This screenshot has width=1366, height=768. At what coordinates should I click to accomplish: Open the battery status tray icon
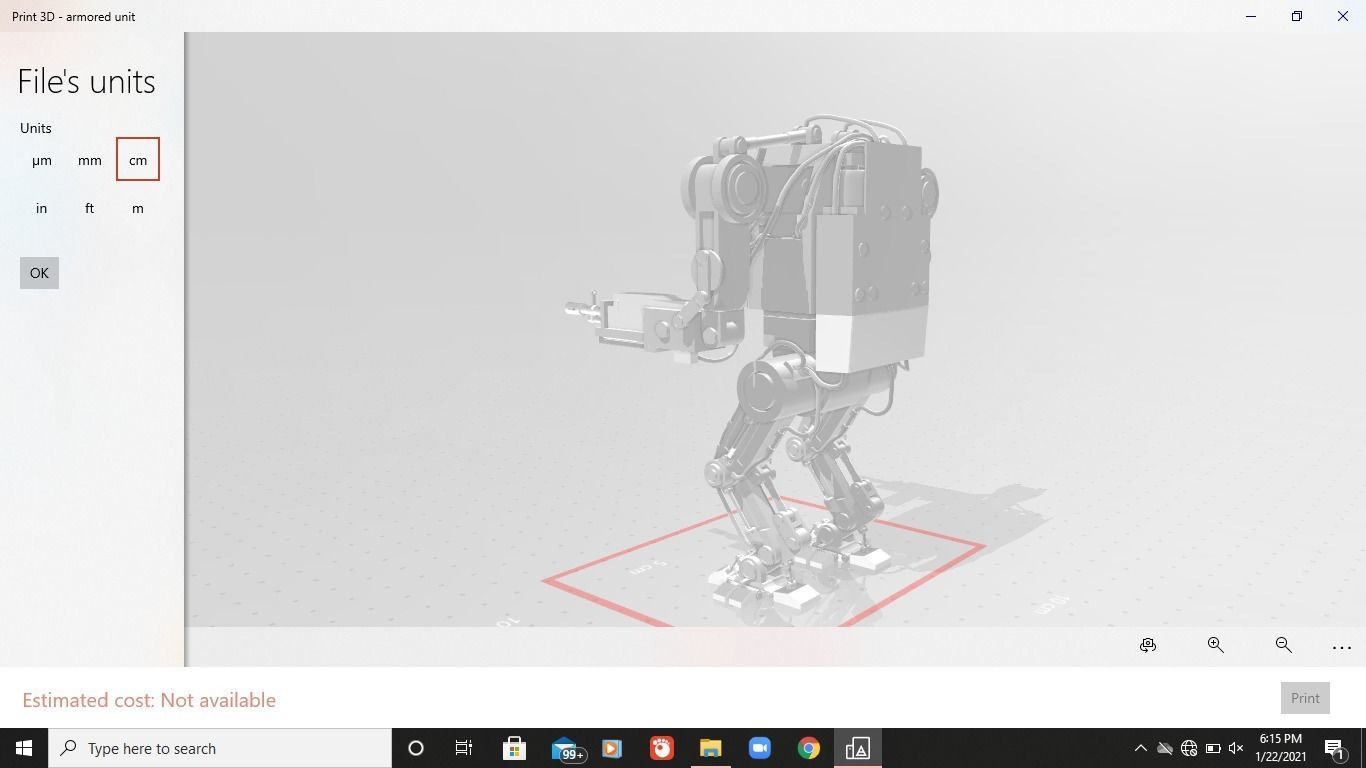pos(1213,748)
